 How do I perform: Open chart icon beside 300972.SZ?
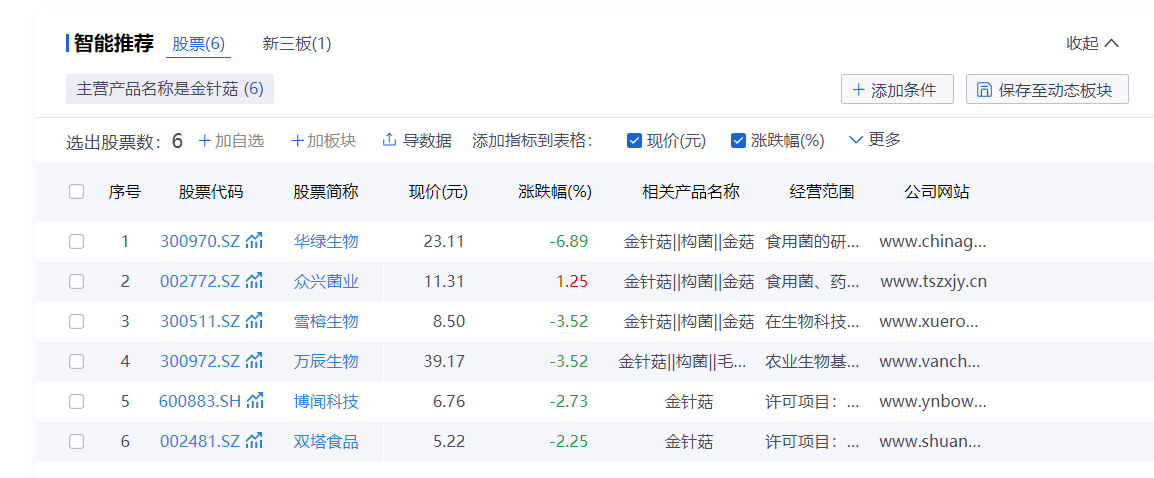(254, 361)
